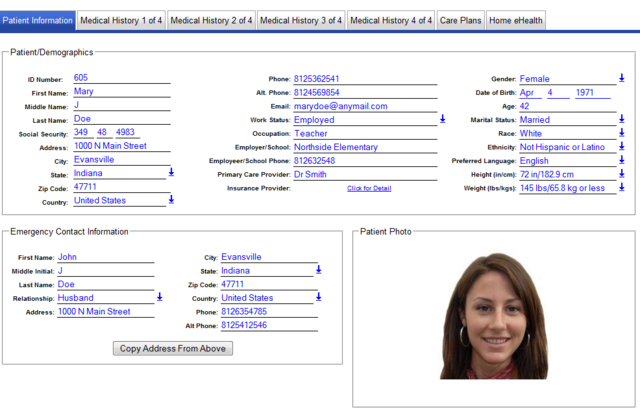Open Medical History 4 of 4 tab
Screen dimensions: 640x408
[391, 20]
